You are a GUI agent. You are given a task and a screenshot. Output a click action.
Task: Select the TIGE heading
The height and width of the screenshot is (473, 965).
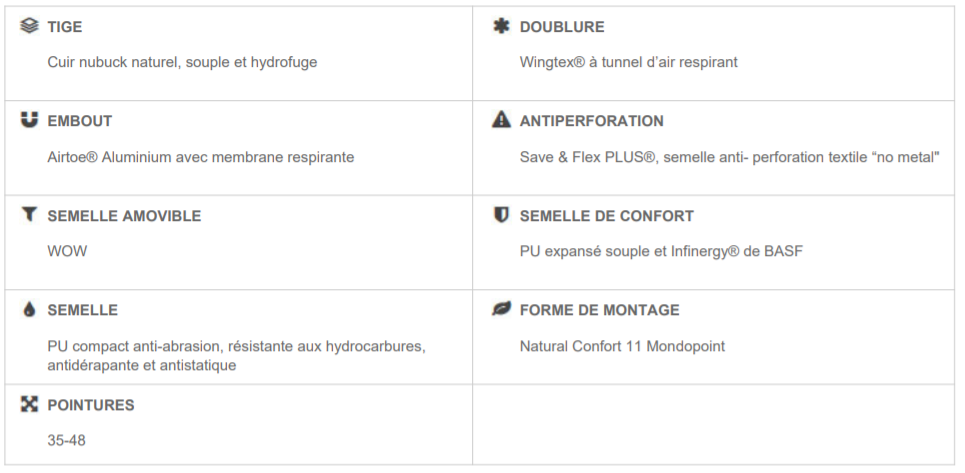tap(65, 27)
